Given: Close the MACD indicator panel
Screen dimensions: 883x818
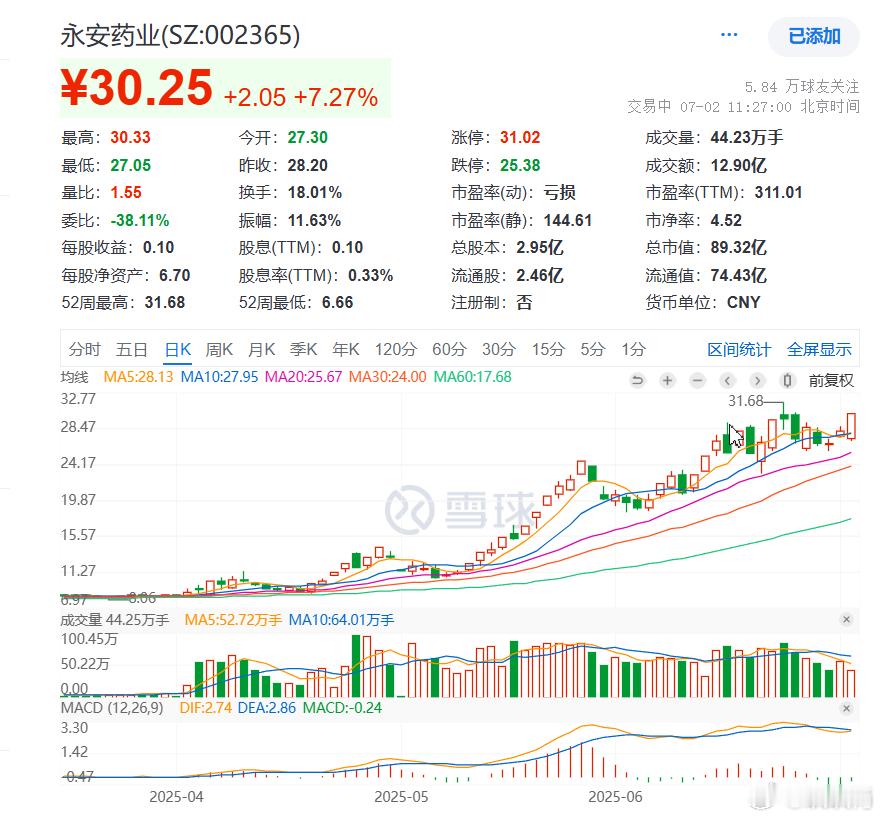Looking at the screenshot, I should [846, 709].
